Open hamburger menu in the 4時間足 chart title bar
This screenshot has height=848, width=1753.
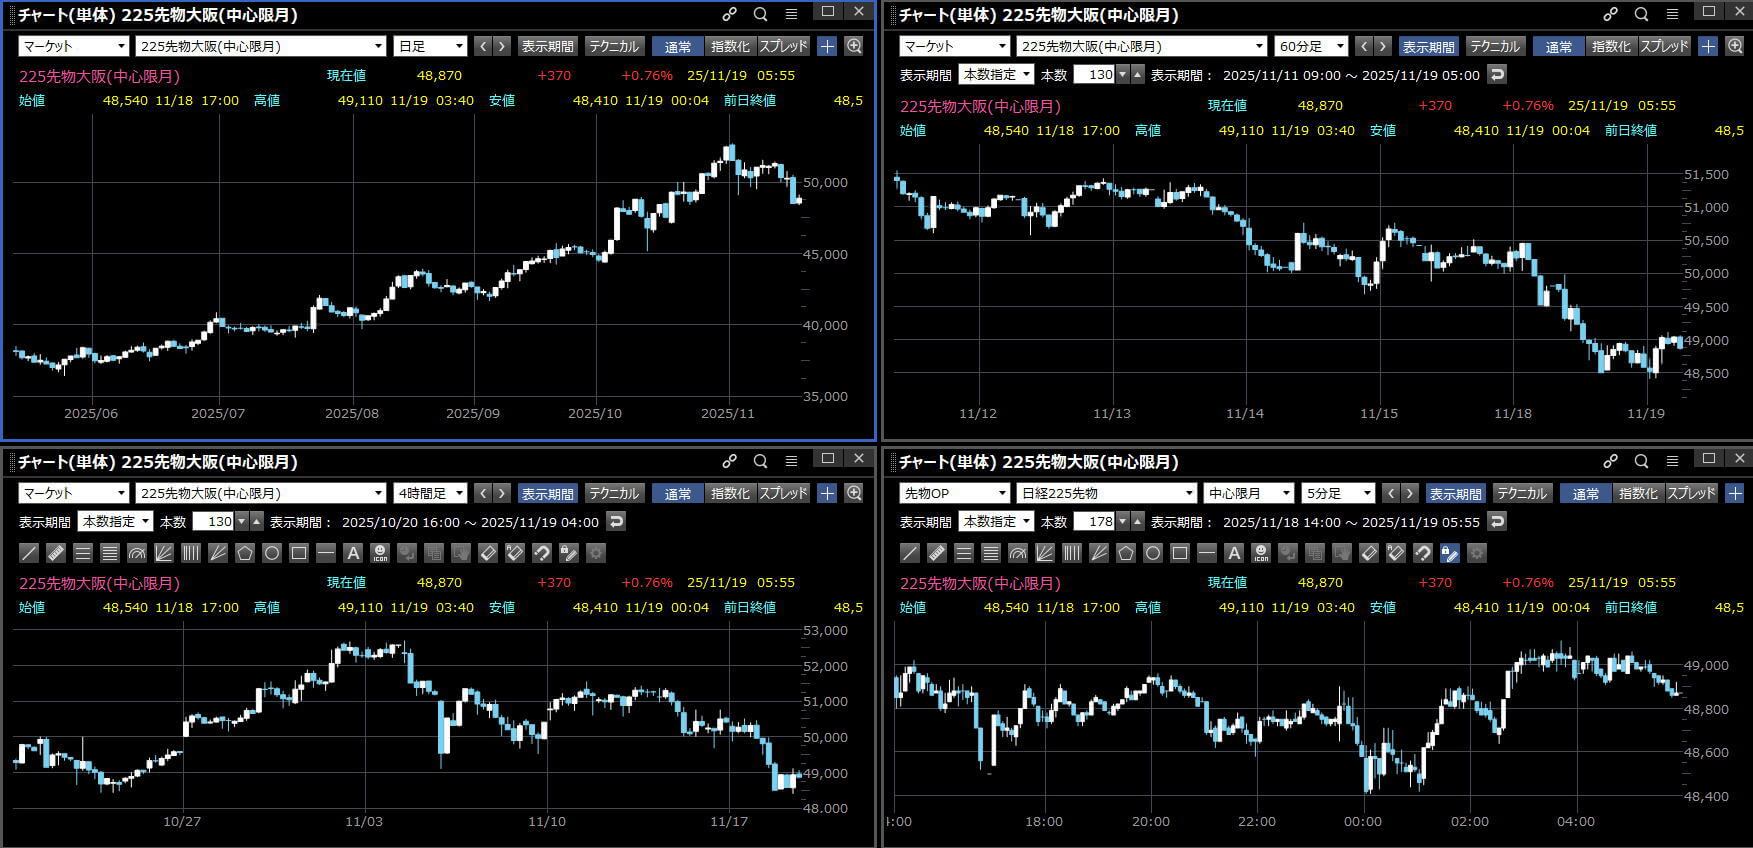(791, 461)
